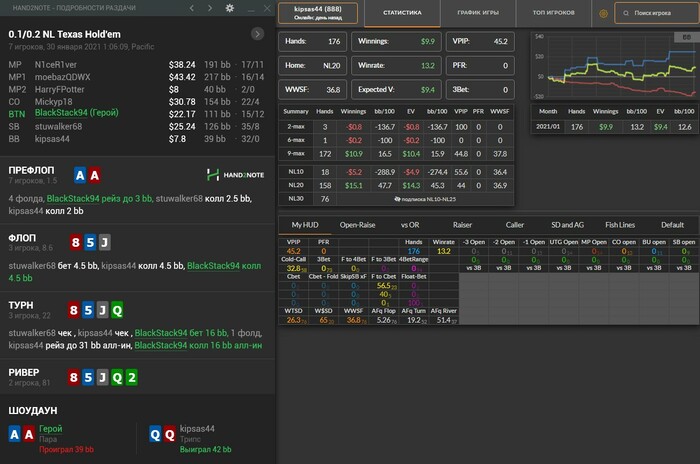This screenshot has height=464, width=700.
Task: Click the AFq River 51.4 HUD cell
Action: pos(444,320)
